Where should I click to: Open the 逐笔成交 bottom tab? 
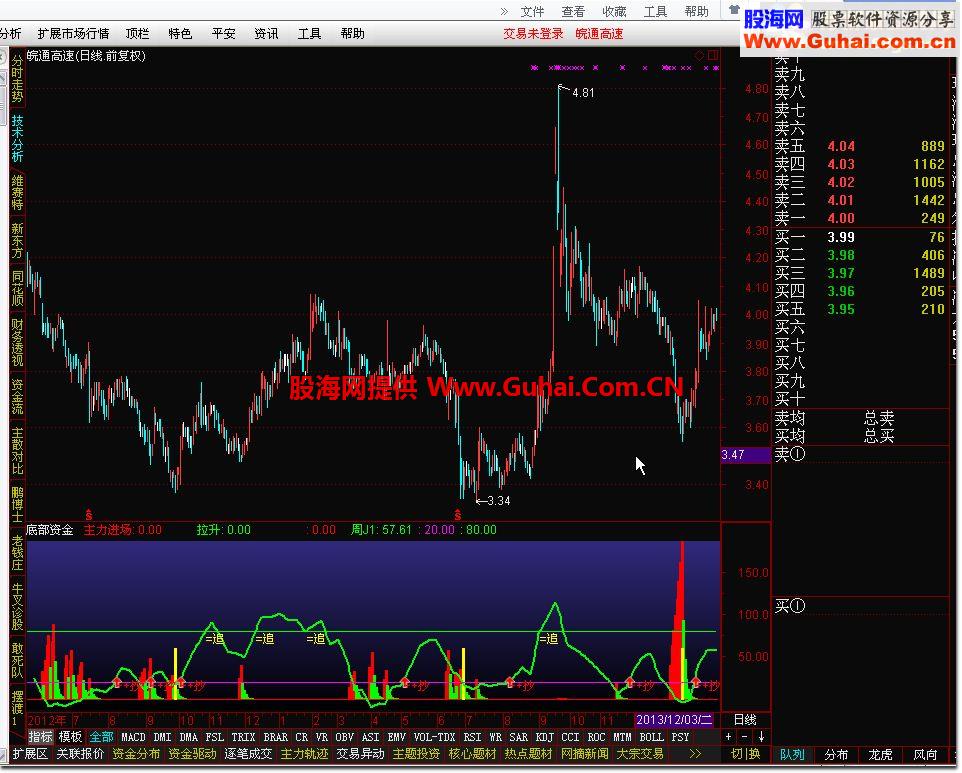tap(248, 753)
